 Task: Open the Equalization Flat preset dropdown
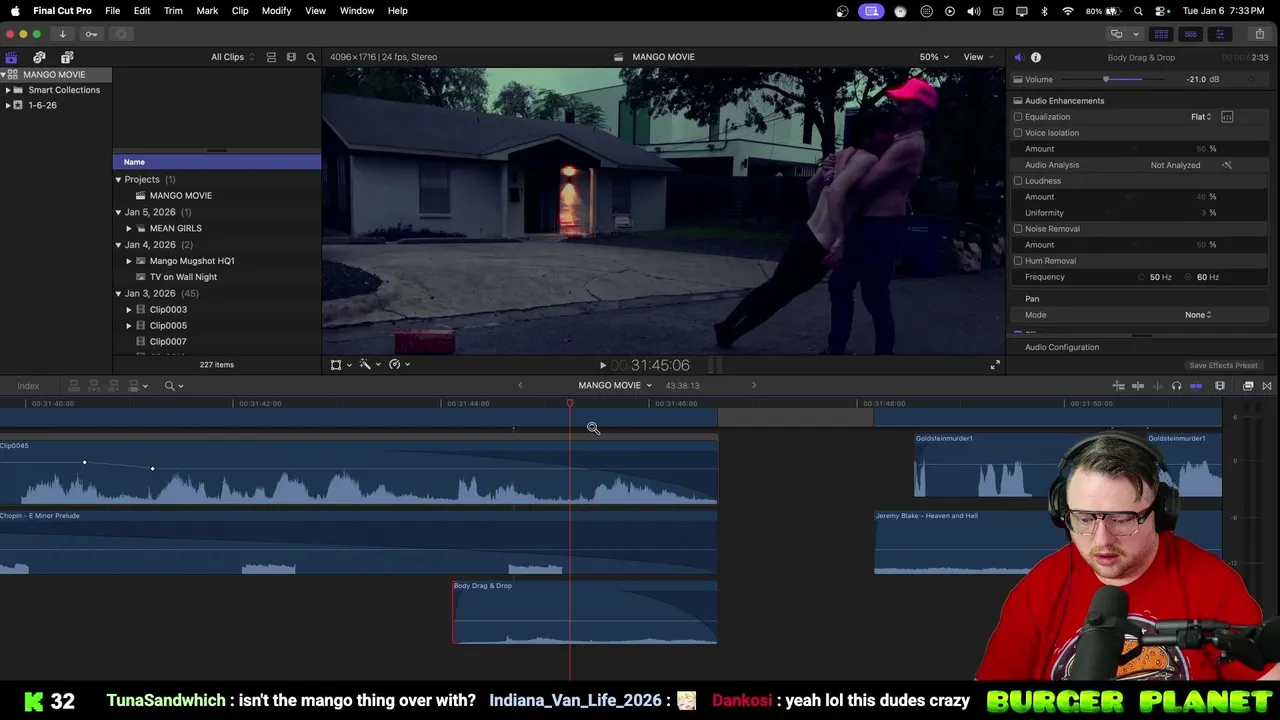tap(1201, 117)
